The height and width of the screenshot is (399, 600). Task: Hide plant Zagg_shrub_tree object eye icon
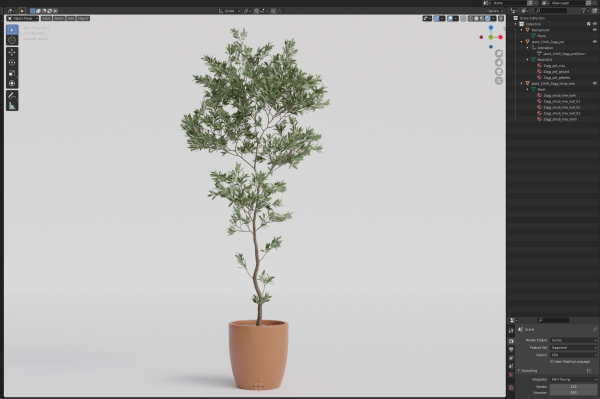coord(595,83)
